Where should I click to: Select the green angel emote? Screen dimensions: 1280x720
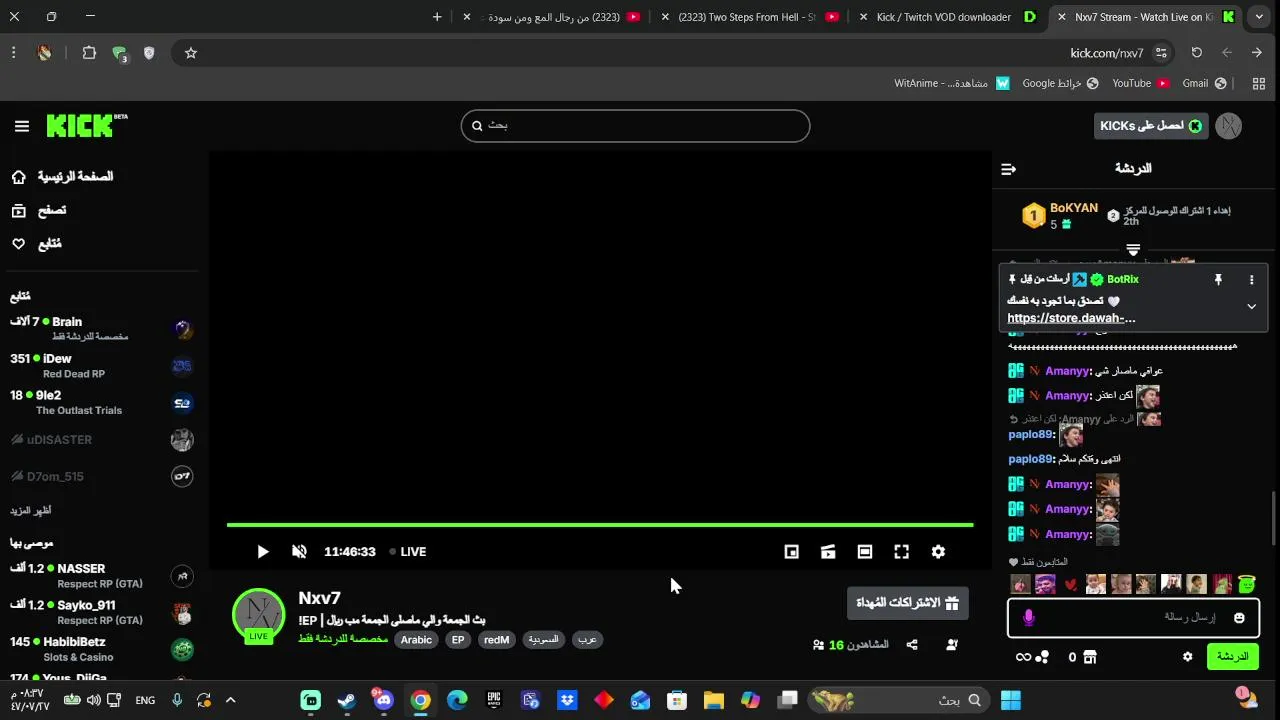(x=1246, y=584)
